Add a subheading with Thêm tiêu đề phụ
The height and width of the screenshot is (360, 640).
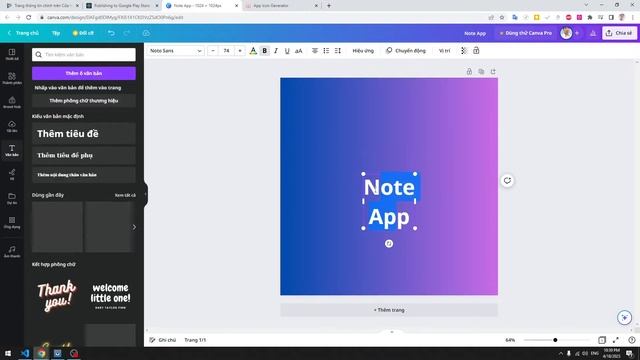[x=84, y=155]
